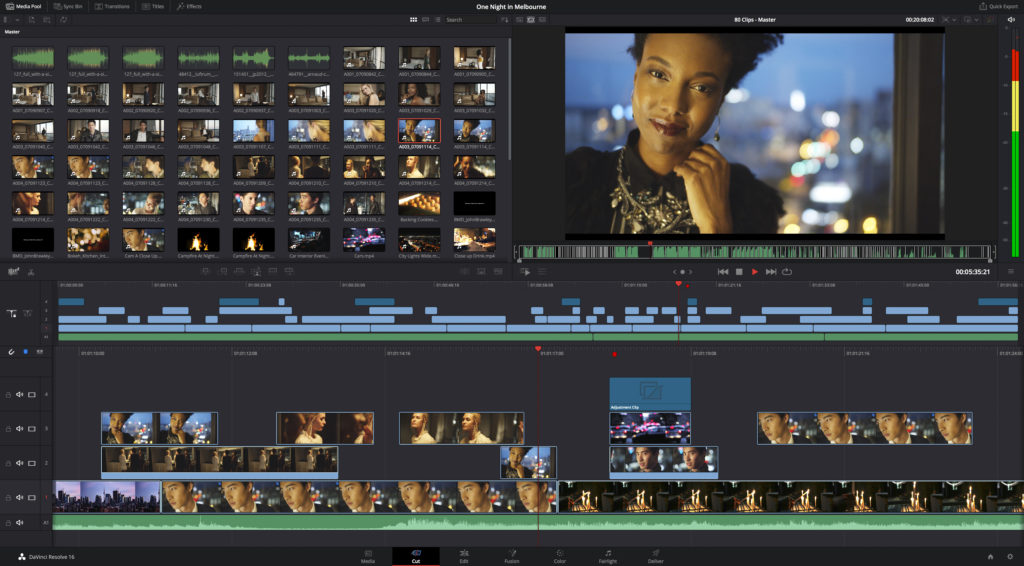Stop playback
Screen dimensions: 1024x566
[739, 272]
